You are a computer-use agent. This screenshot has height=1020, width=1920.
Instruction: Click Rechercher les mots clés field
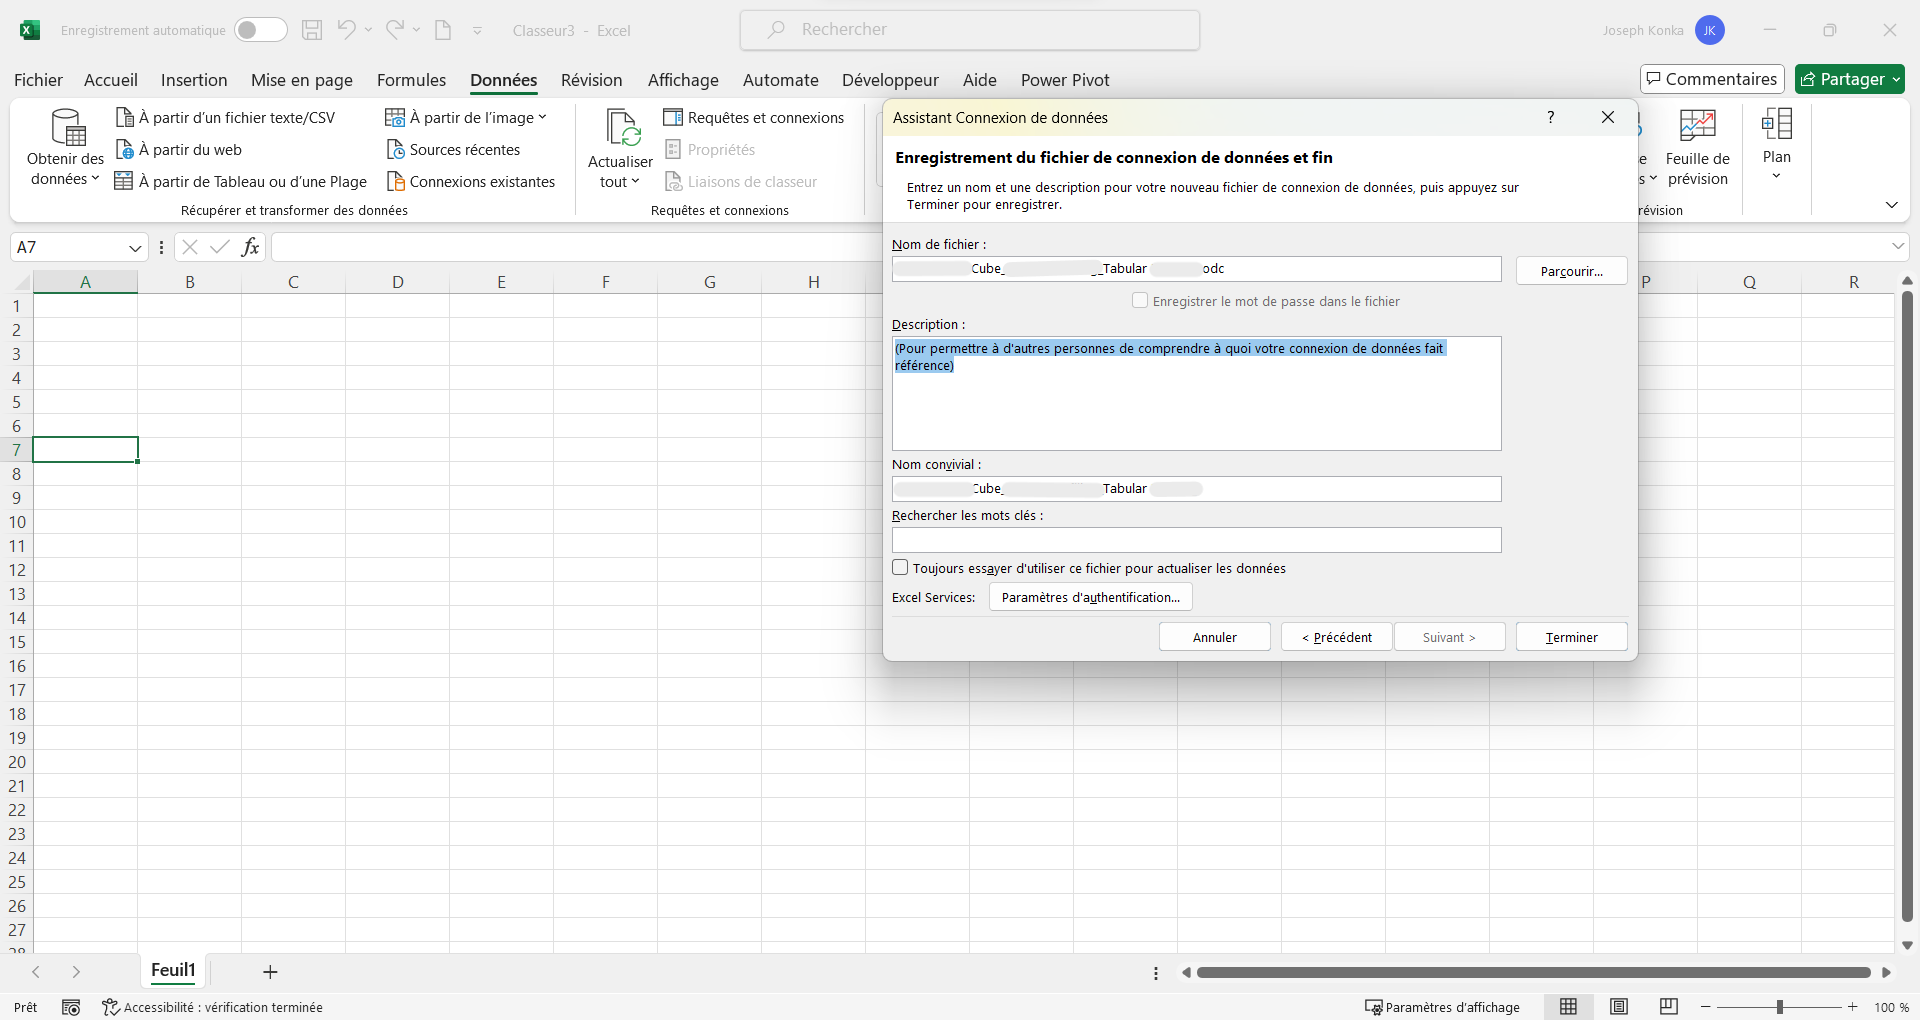click(1196, 540)
